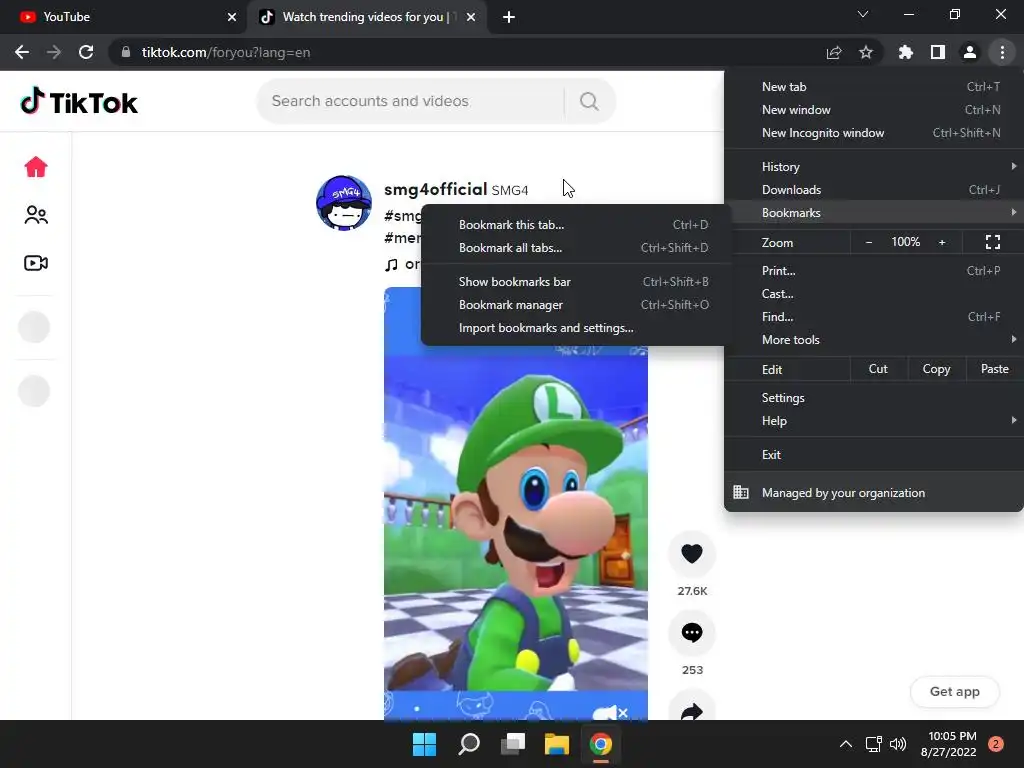Open a new tab with the plus button

pyautogui.click(x=509, y=17)
